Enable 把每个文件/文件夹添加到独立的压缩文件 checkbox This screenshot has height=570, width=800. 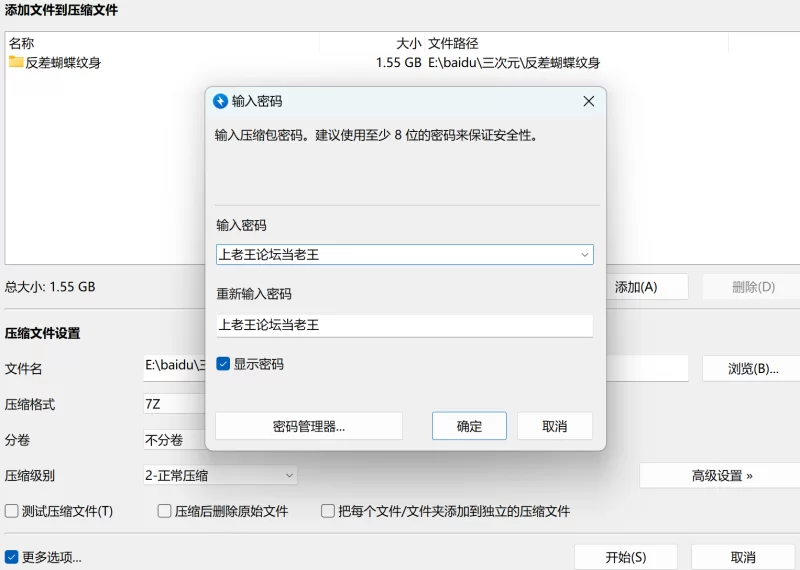click(x=328, y=511)
